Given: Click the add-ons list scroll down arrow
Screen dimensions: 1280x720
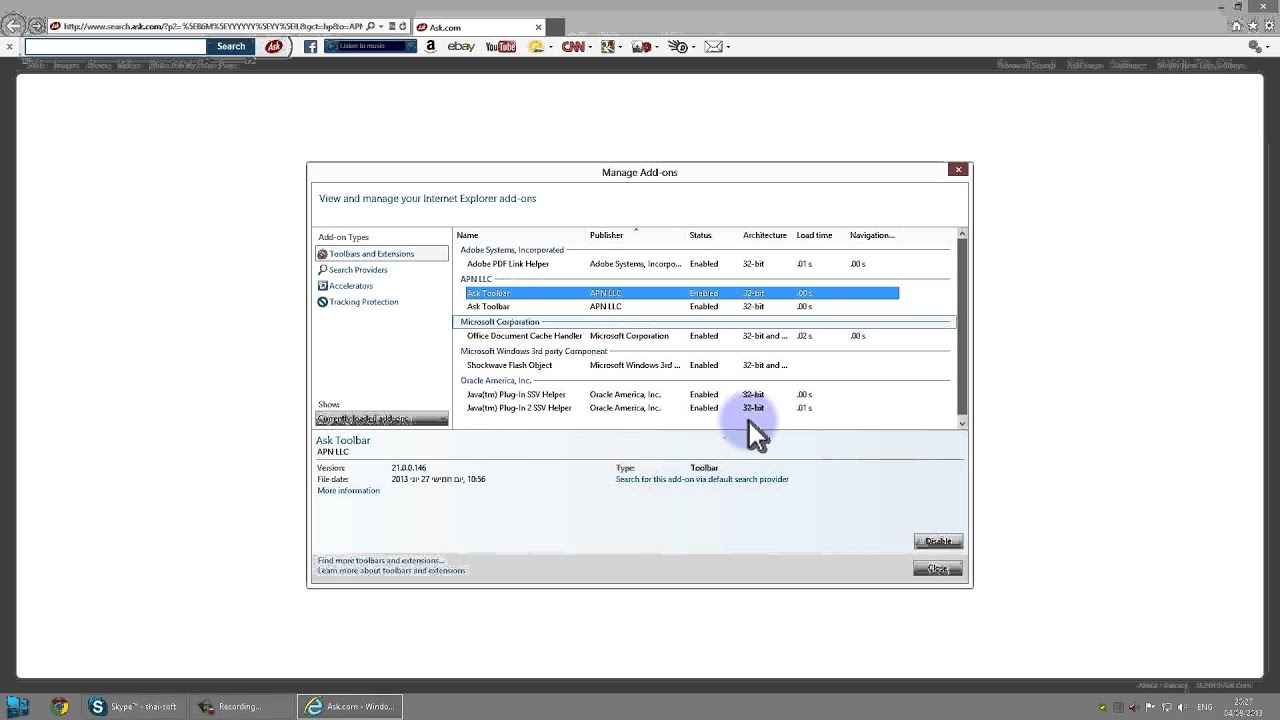Looking at the screenshot, I should (x=962, y=423).
